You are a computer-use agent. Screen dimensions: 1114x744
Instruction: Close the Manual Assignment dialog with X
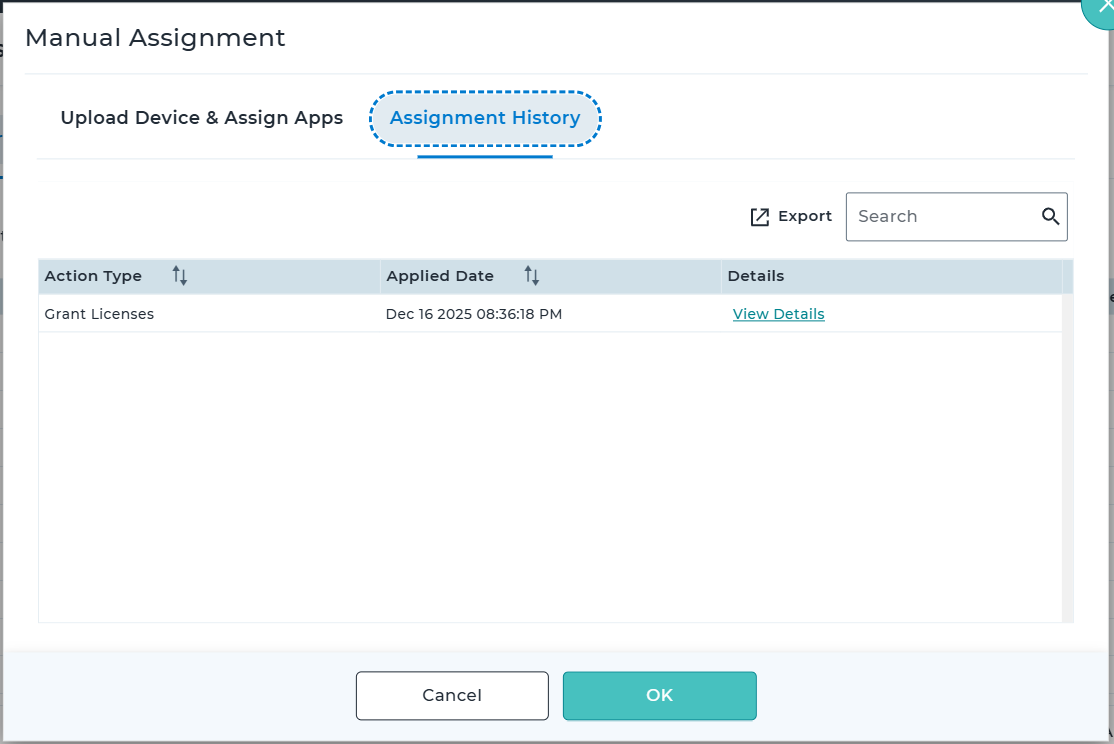point(1104,6)
